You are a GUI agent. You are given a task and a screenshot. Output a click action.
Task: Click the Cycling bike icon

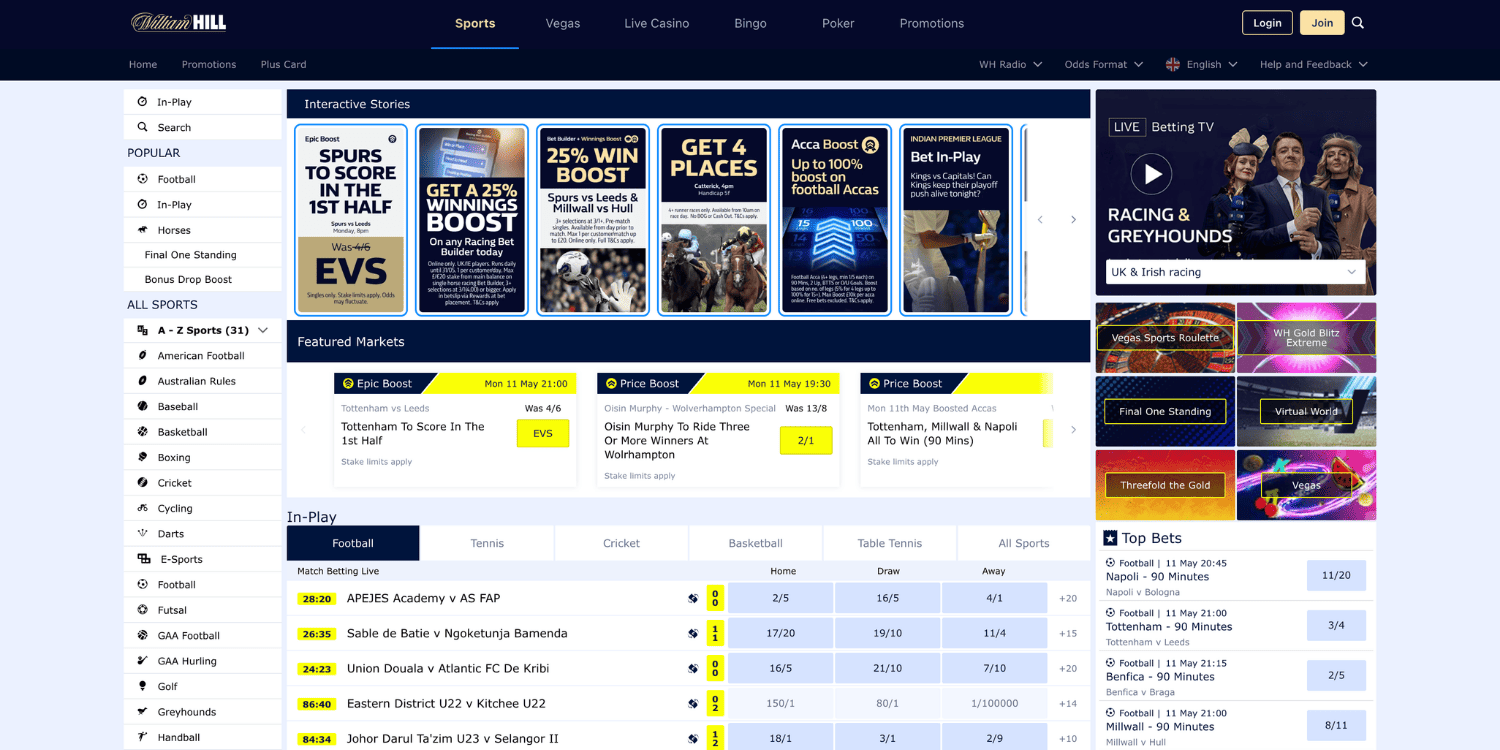[x=142, y=508]
